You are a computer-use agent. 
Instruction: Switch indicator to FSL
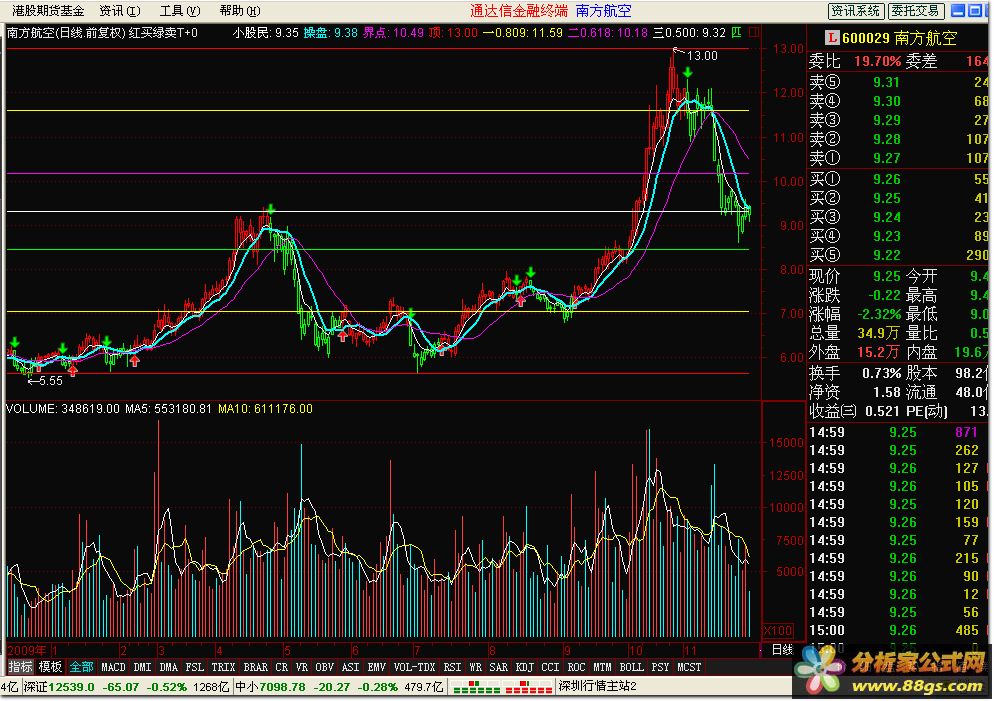pyautogui.click(x=195, y=667)
